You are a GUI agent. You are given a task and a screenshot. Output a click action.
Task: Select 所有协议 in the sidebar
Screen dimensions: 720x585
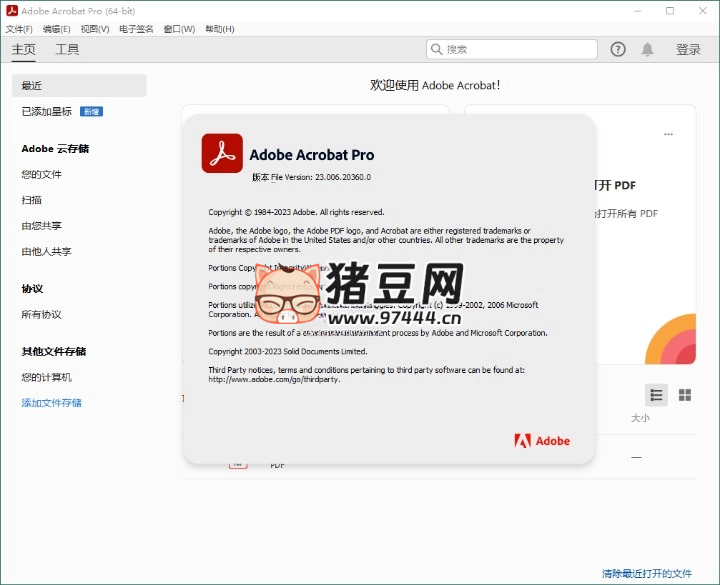pyautogui.click(x=42, y=314)
